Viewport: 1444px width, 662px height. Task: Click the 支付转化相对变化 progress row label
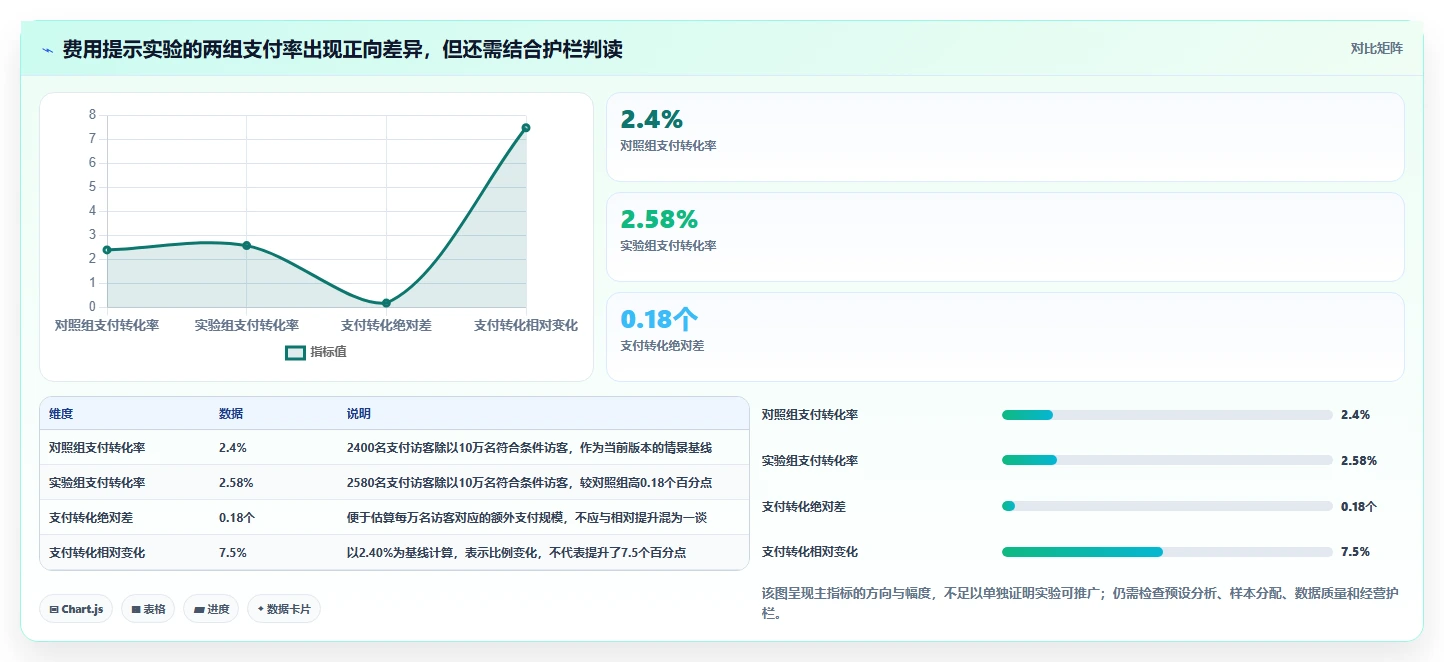pyautogui.click(x=810, y=552)
